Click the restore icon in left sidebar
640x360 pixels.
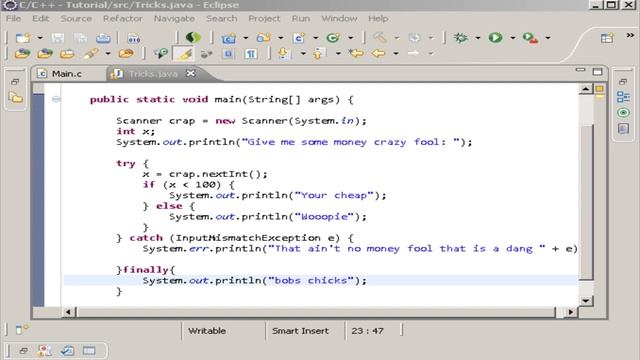tap(15, 82)
